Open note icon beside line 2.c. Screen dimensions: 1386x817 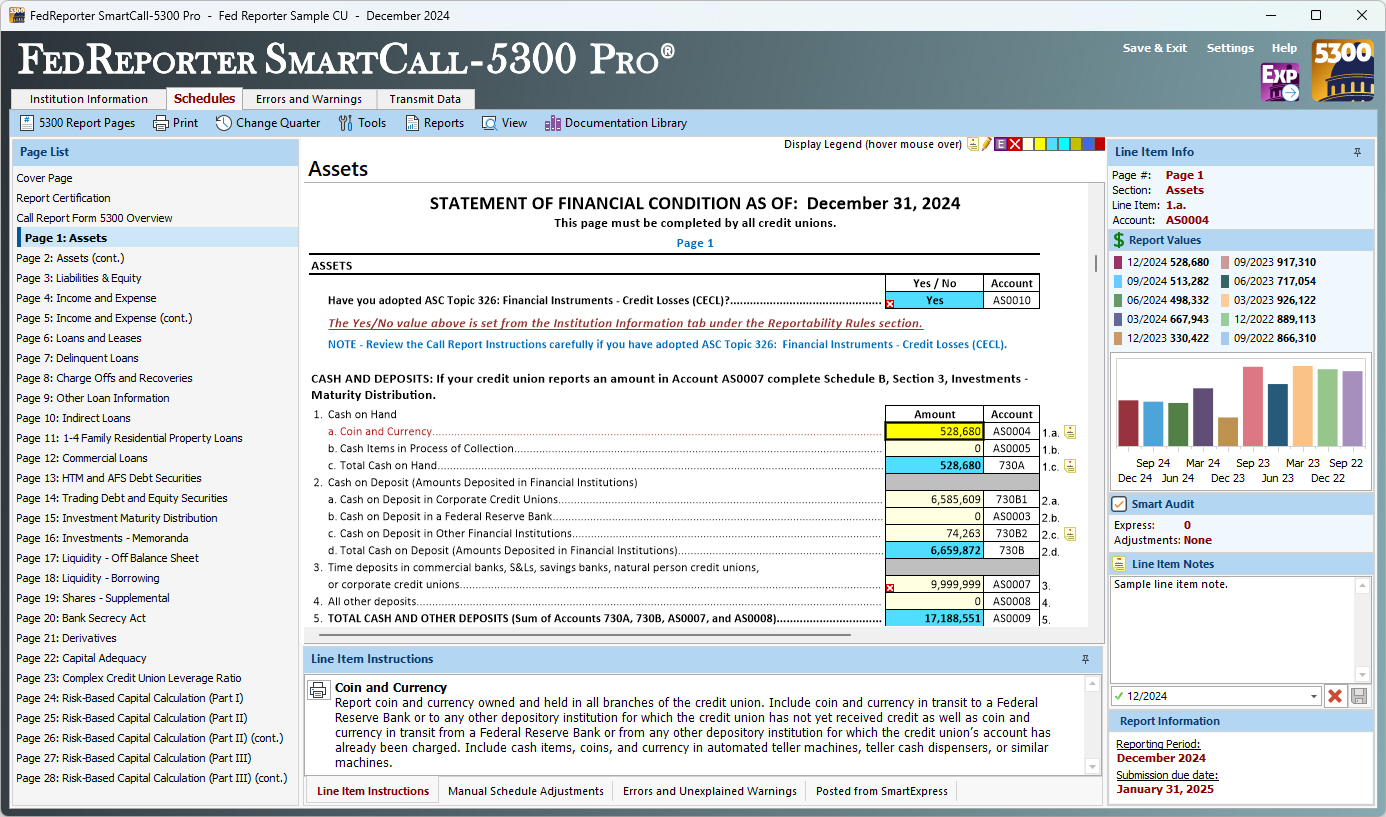click(x=1070, y=534)
